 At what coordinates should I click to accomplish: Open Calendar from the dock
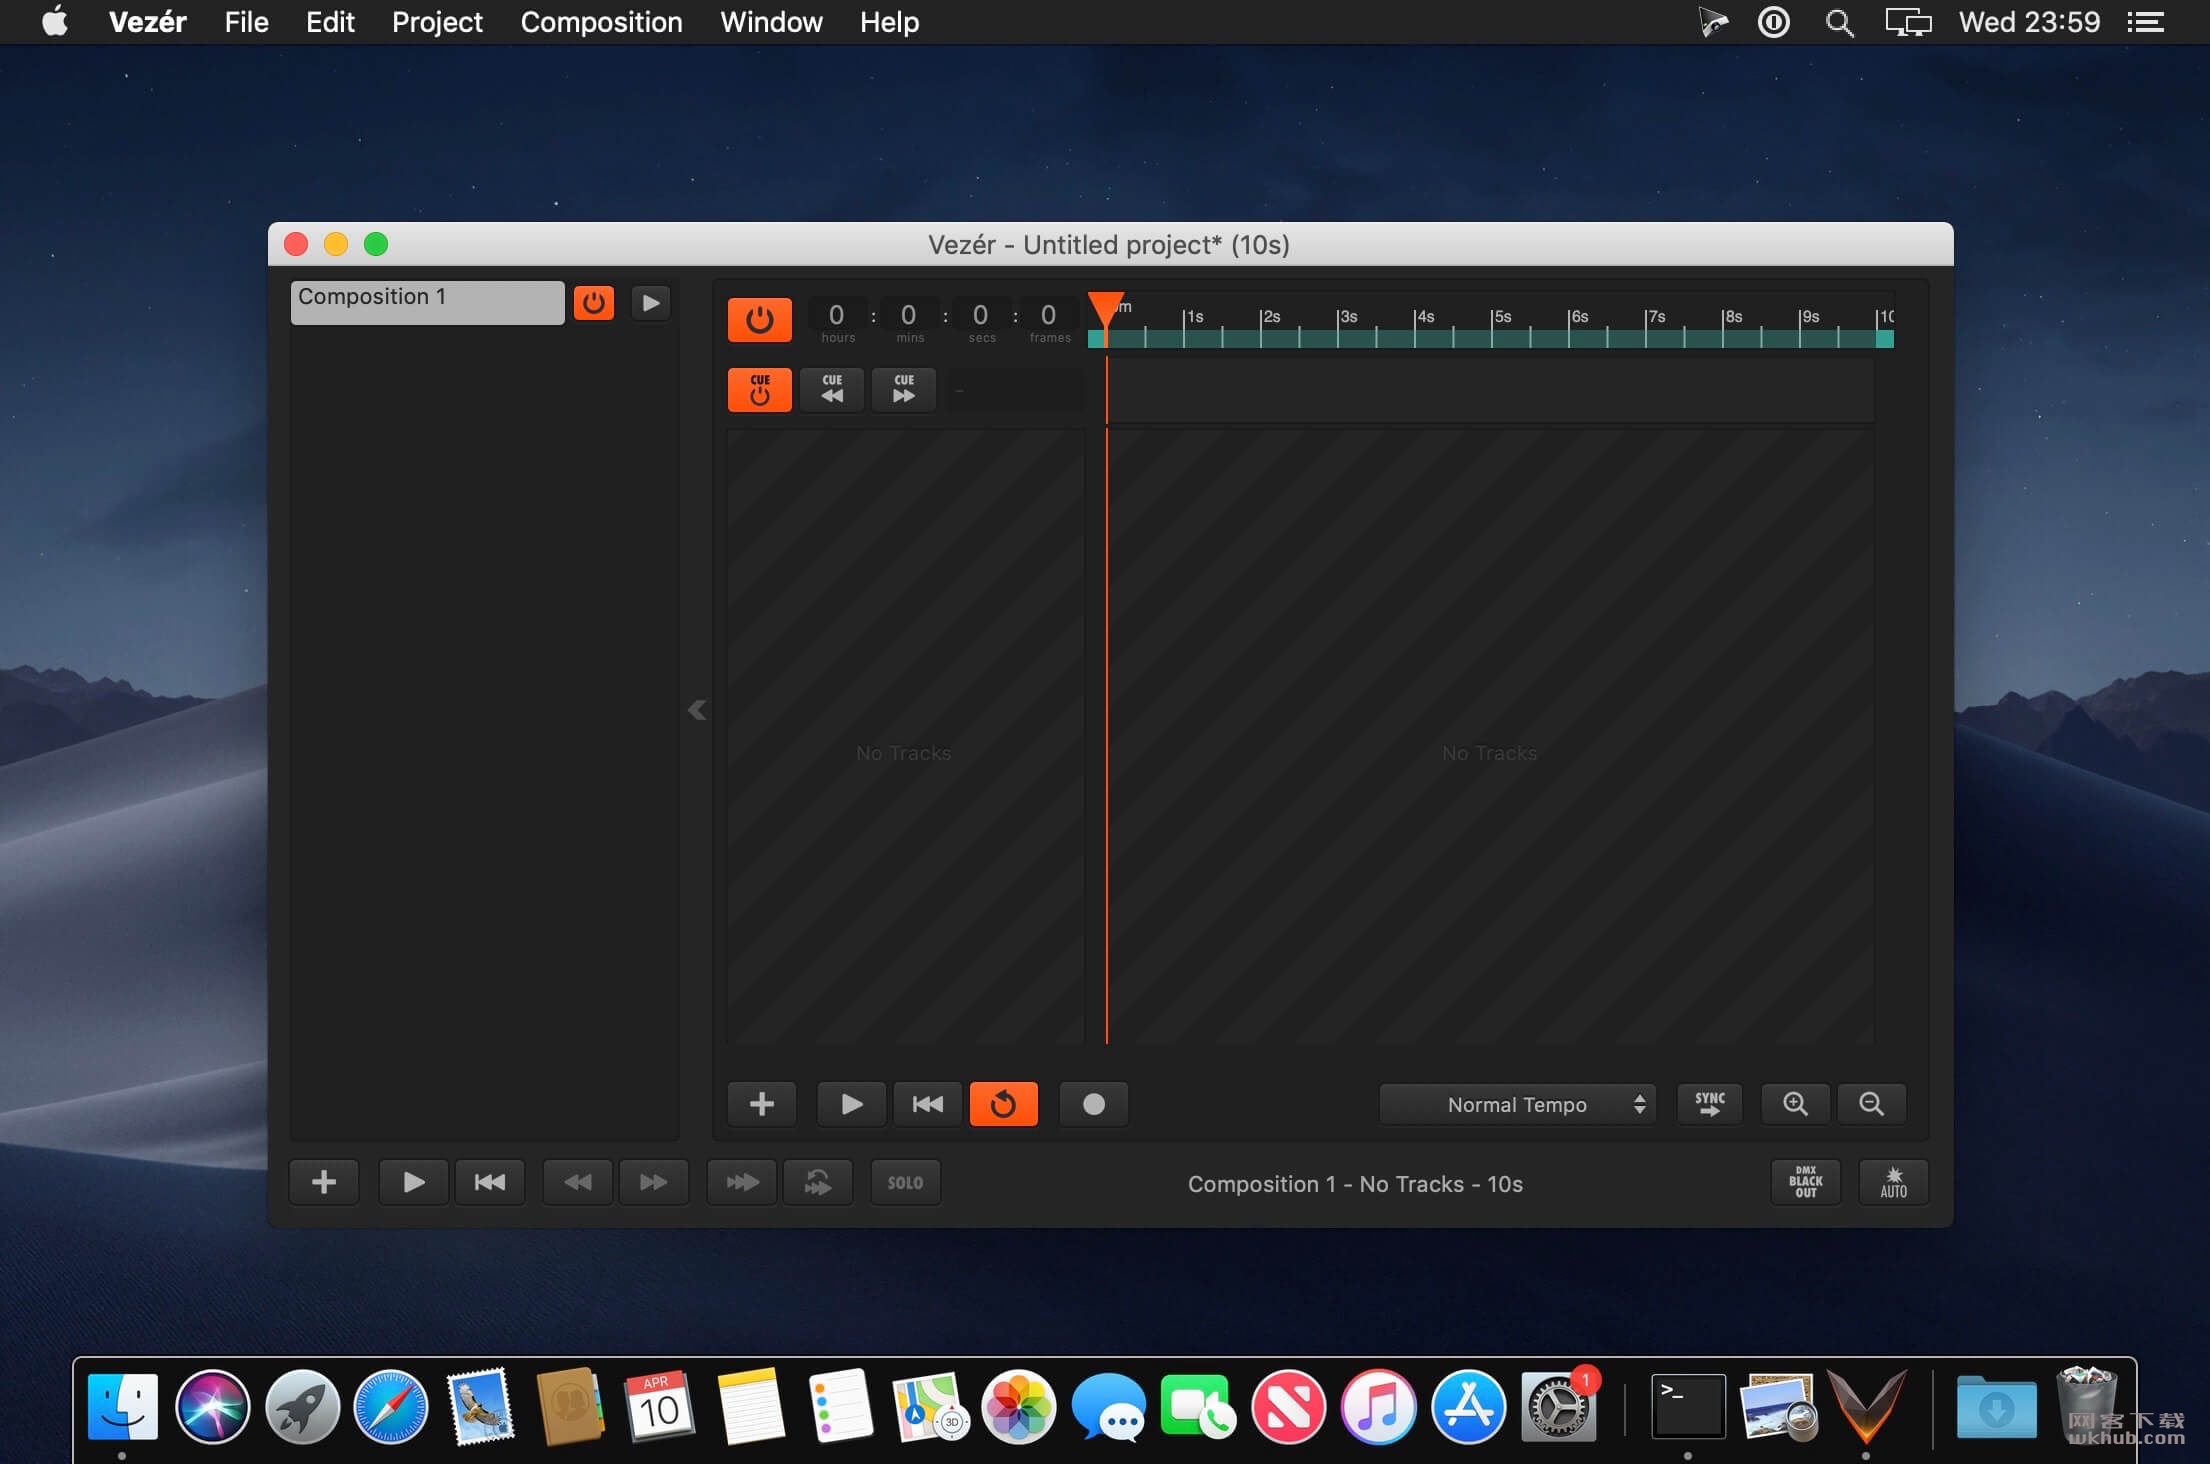659,1406
